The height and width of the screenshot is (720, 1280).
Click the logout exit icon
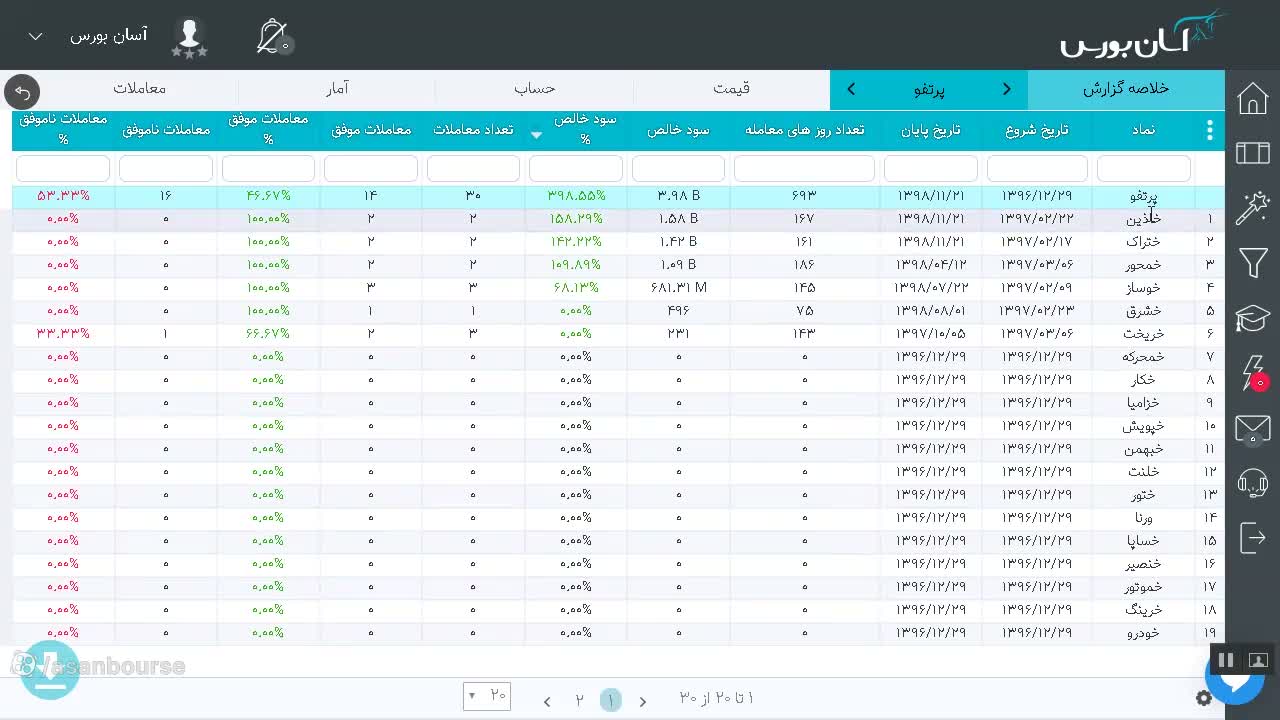pyautogui.click(x=1253, y=538)
